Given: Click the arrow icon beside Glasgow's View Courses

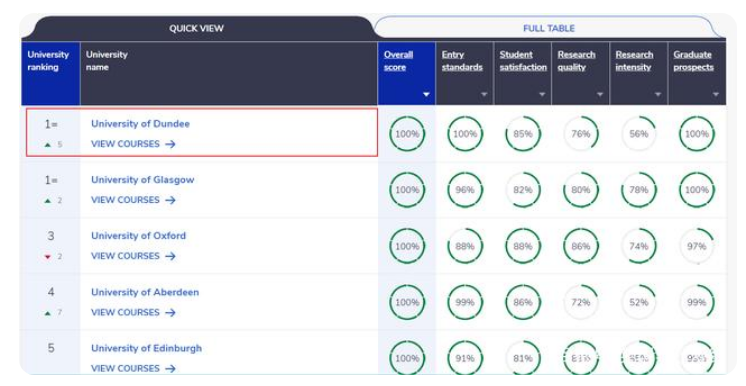Looking at the screenshot, I should (x=170, y=200).
